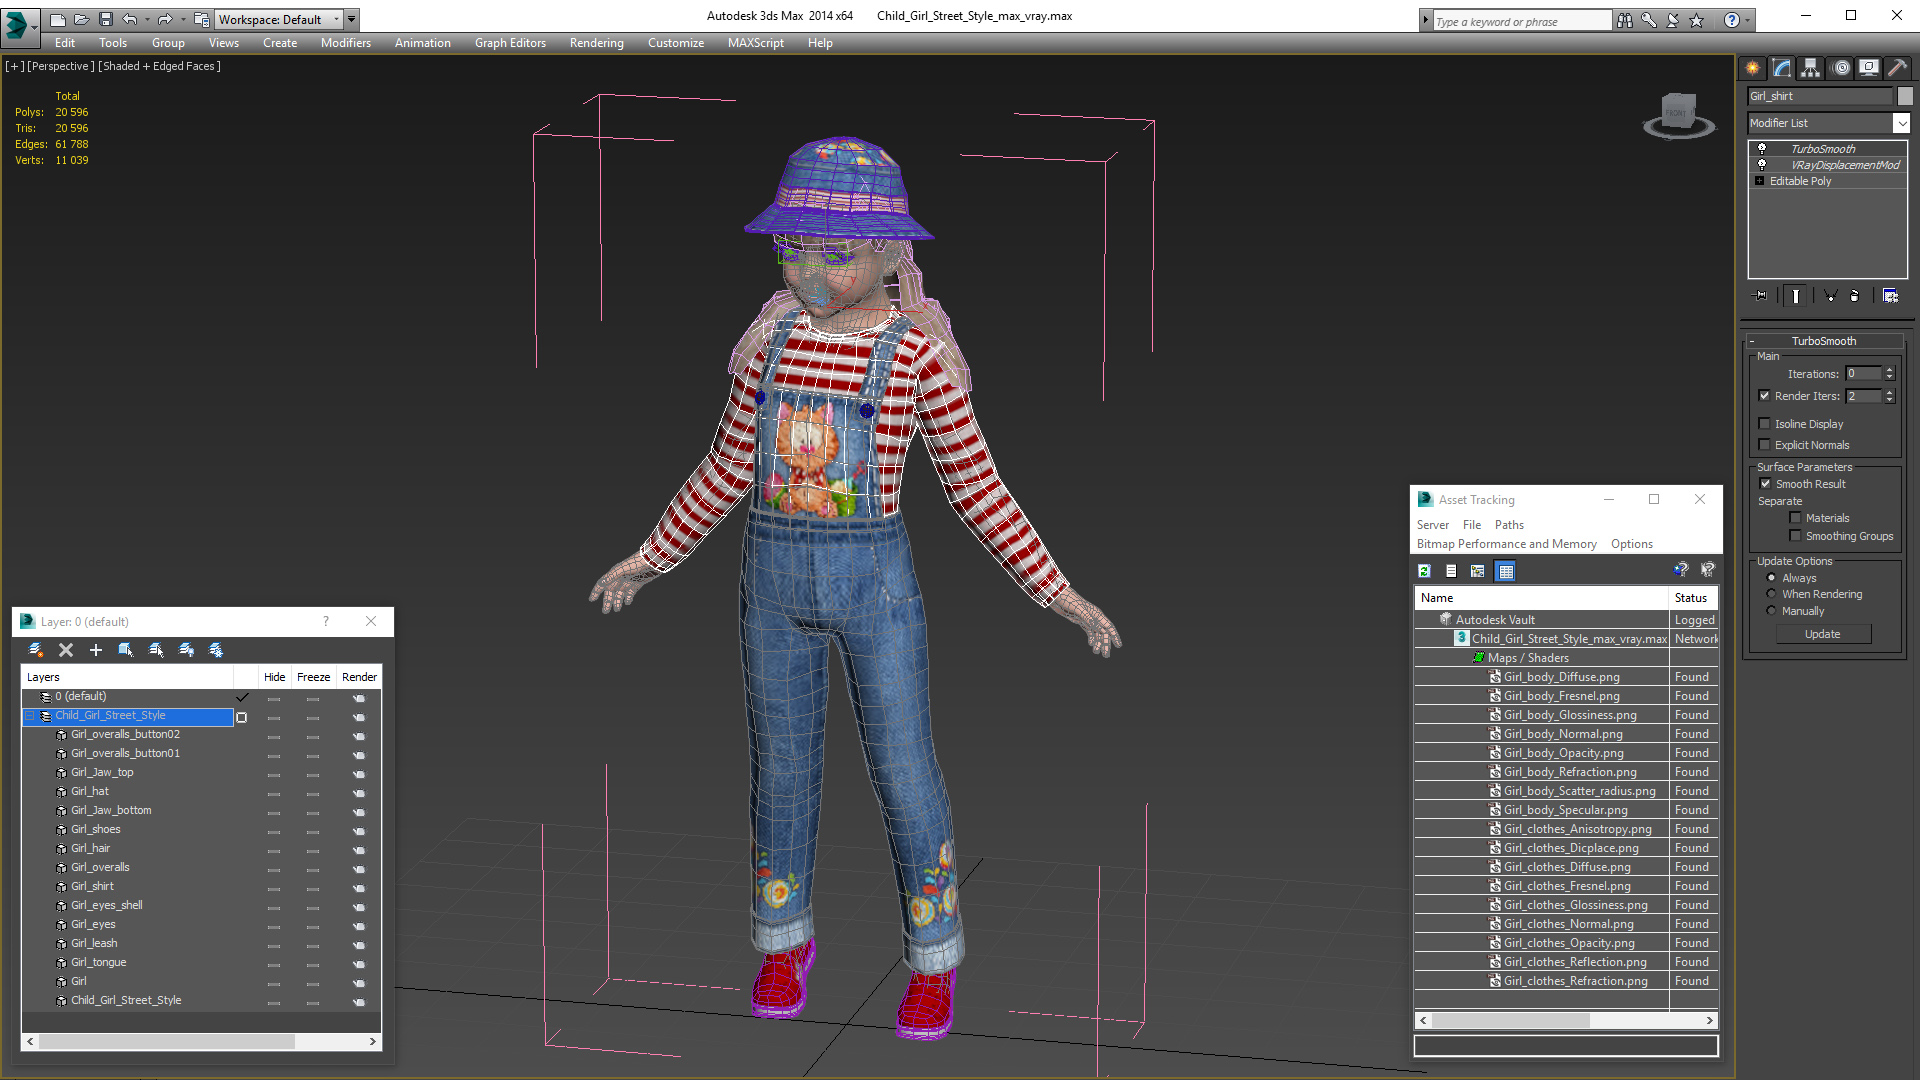The width and height of the screenshot is (1920, 1080).
Task: Open the Redo history dropdown arrow
Action: (x=183, y=19)
